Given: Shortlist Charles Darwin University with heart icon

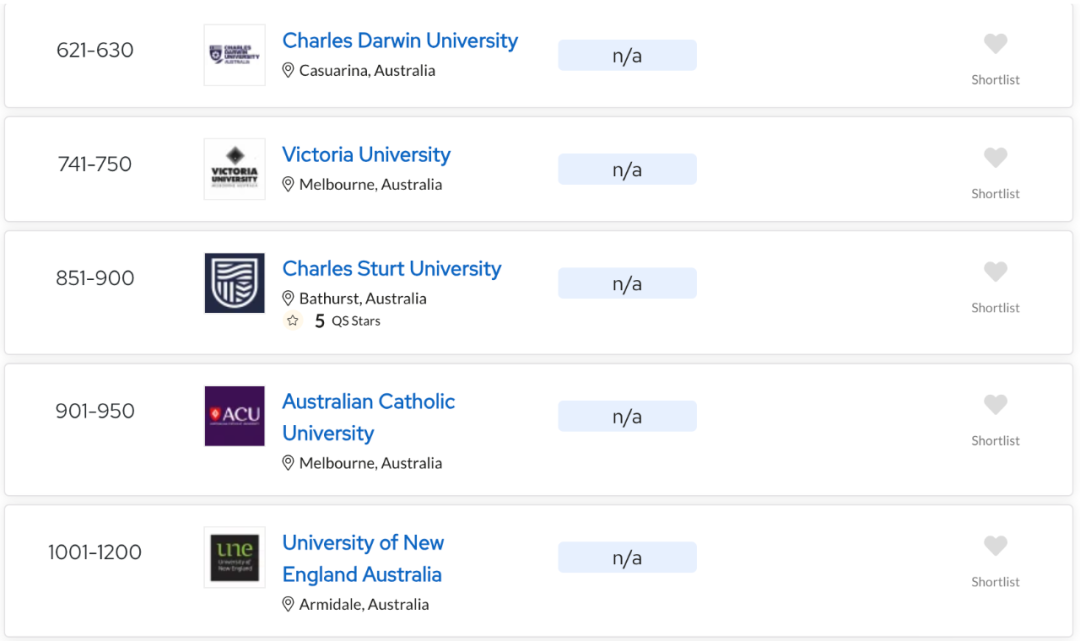Looking at the screenshot, I should (995, 44).
